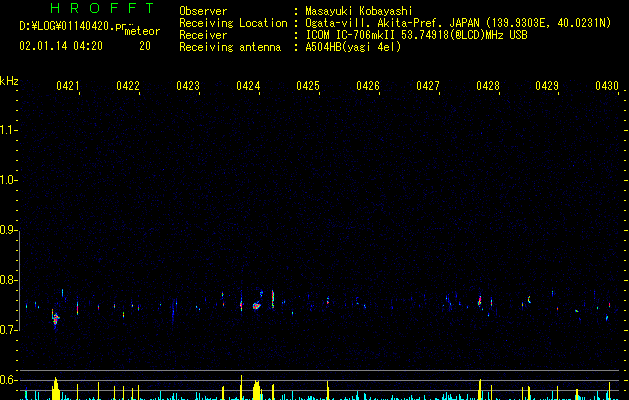The height and width of the screenshot is (400, 629).
Task: Click receiver value ICOM IC-706mkII
Action: [351, 35]
